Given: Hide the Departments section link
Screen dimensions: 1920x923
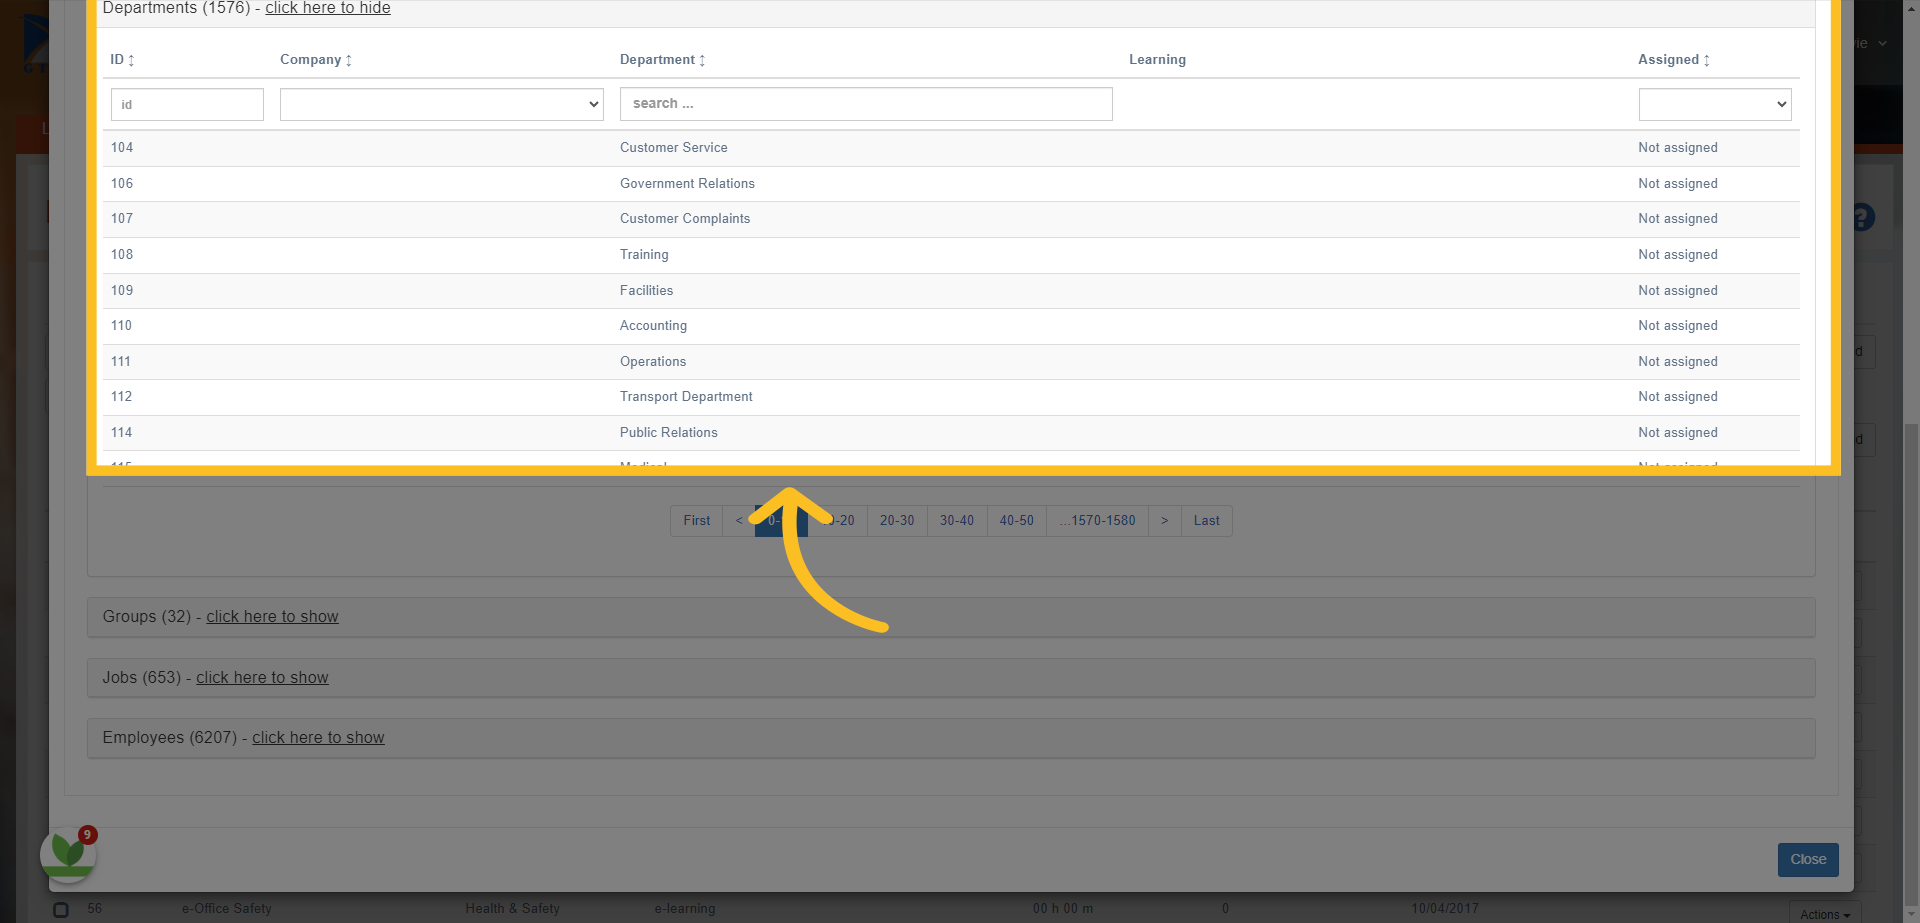Looking at the screenshot, I should 328,8.
